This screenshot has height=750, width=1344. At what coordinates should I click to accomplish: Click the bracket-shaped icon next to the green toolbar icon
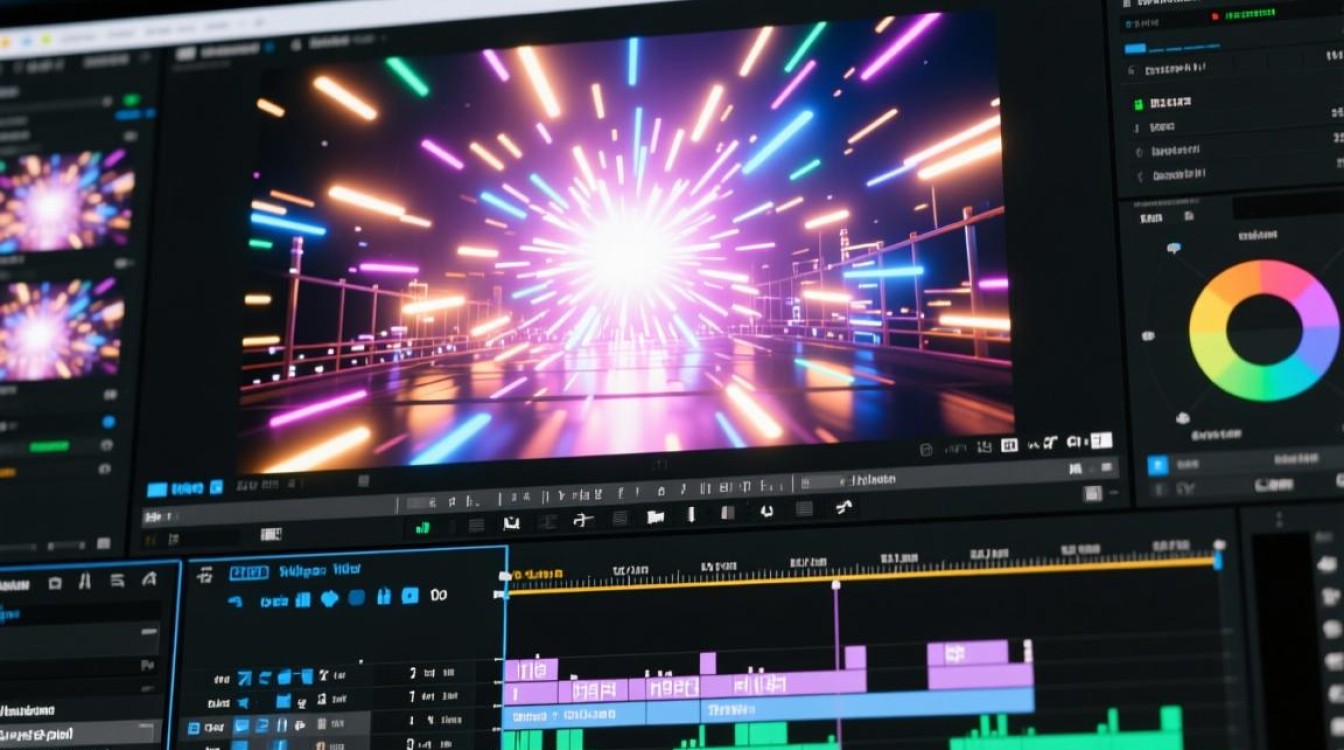(x=512, y=522)
